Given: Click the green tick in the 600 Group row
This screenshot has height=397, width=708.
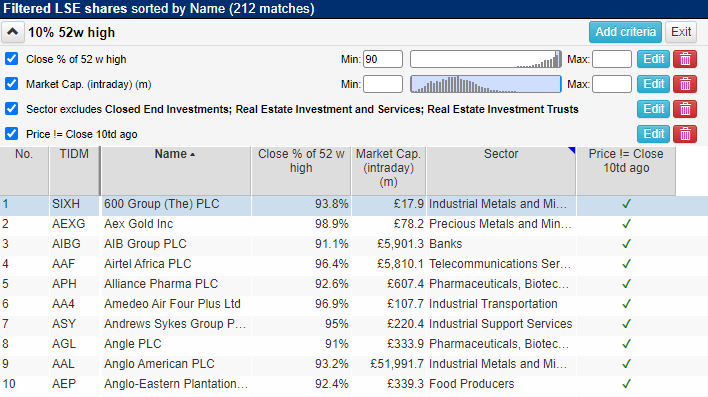Looking at the screenshot, I should point(626,204).
